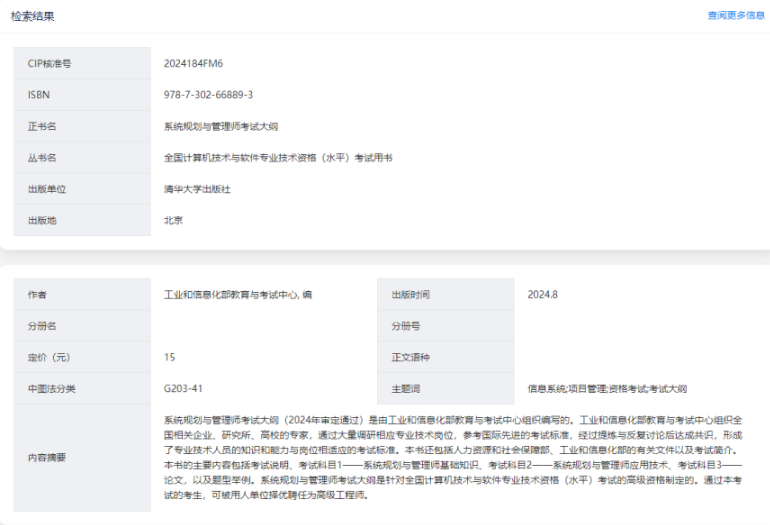The height and width of the screenshot is (525, 770).
Task: Click the 分册号 field label
Action: pyautogui.click(x=406, y=326)
